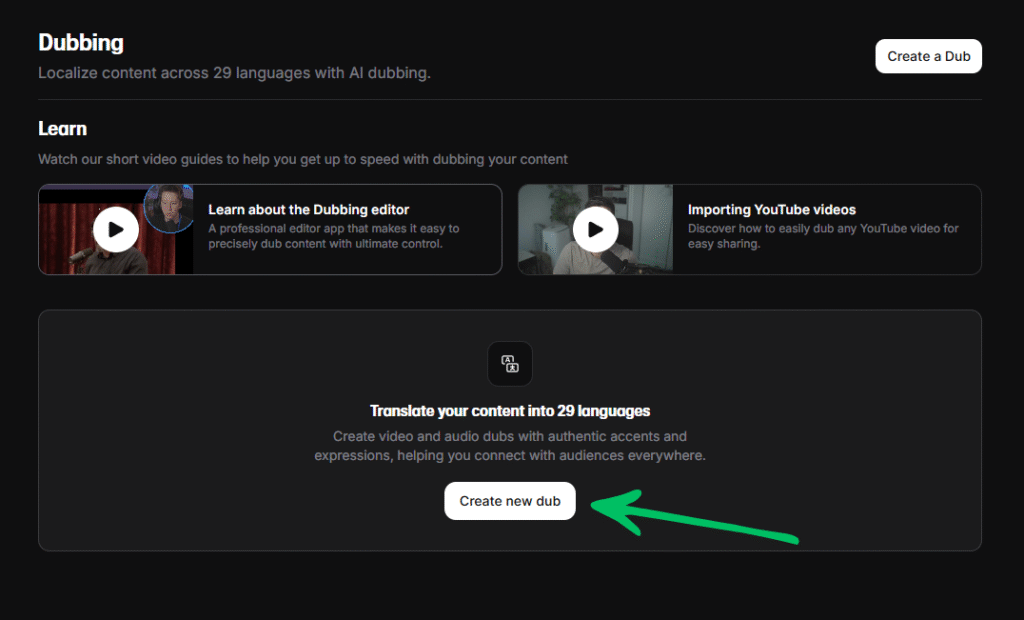Click the Discover how to easily dub description

[822, 236]
